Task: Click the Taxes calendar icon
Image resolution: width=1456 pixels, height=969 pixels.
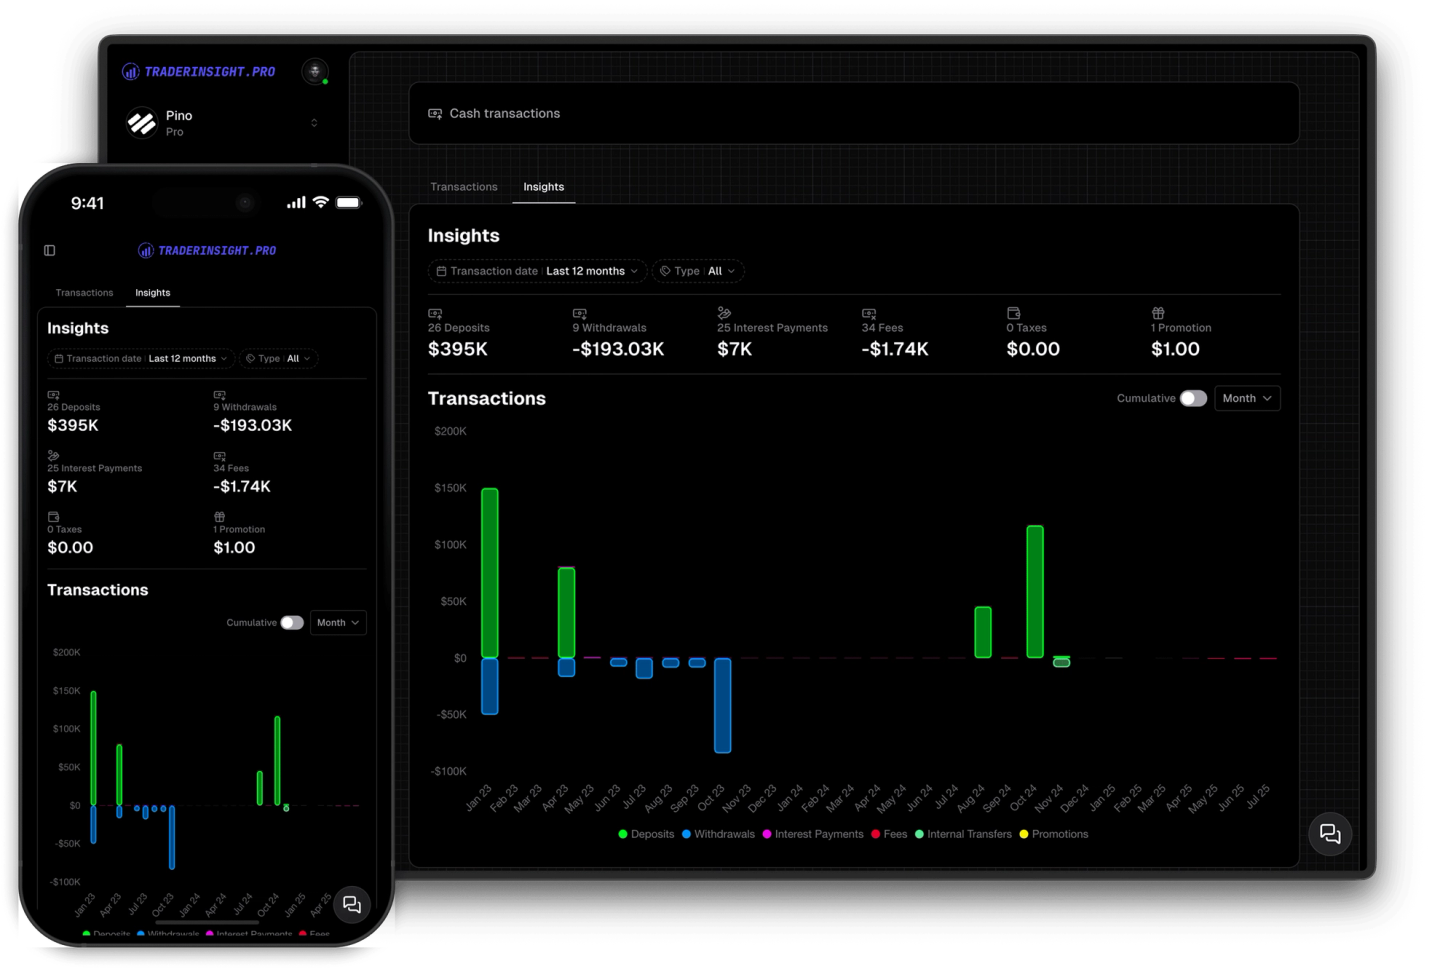Action: pos(1012,312)
